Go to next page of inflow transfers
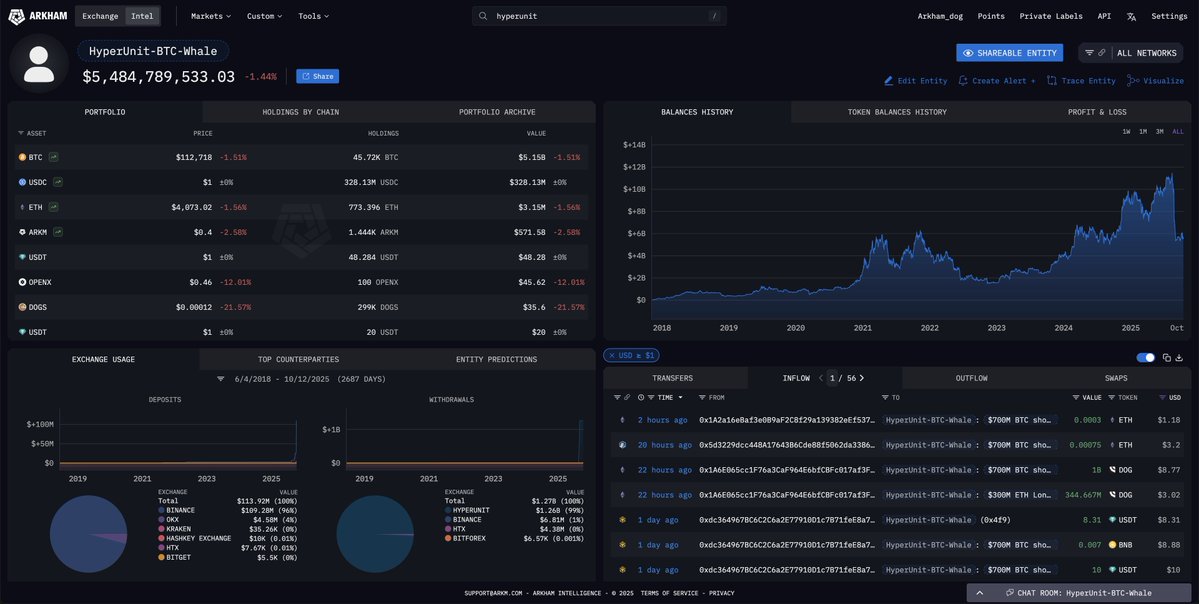 861,378
